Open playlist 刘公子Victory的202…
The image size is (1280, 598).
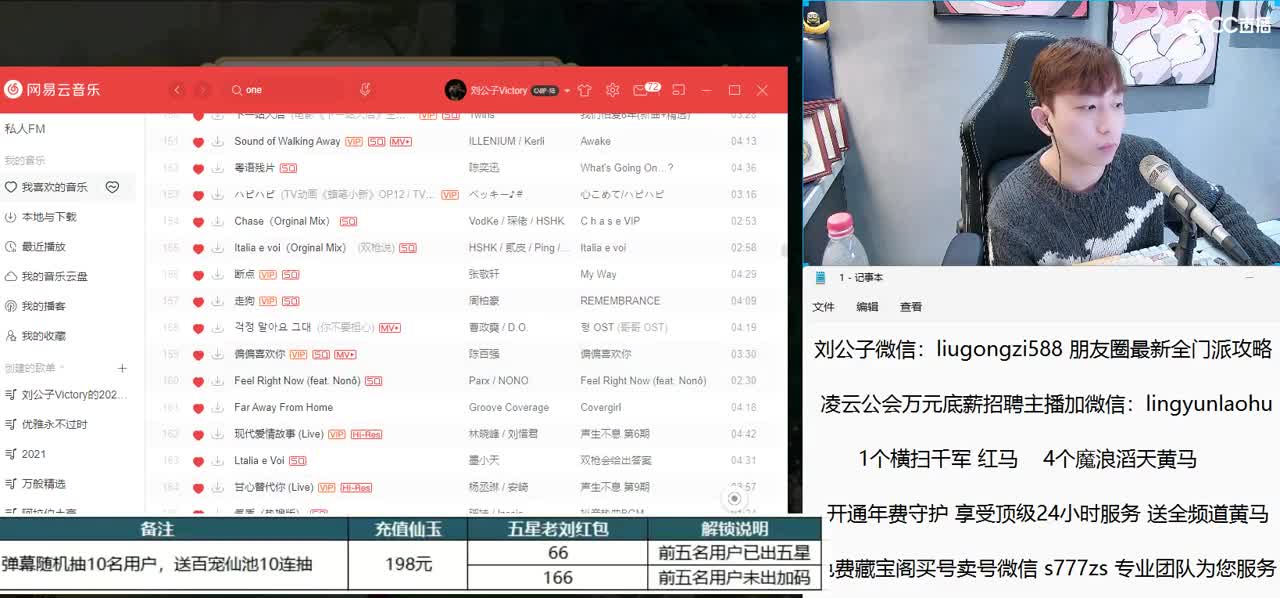tap(75, 395)
